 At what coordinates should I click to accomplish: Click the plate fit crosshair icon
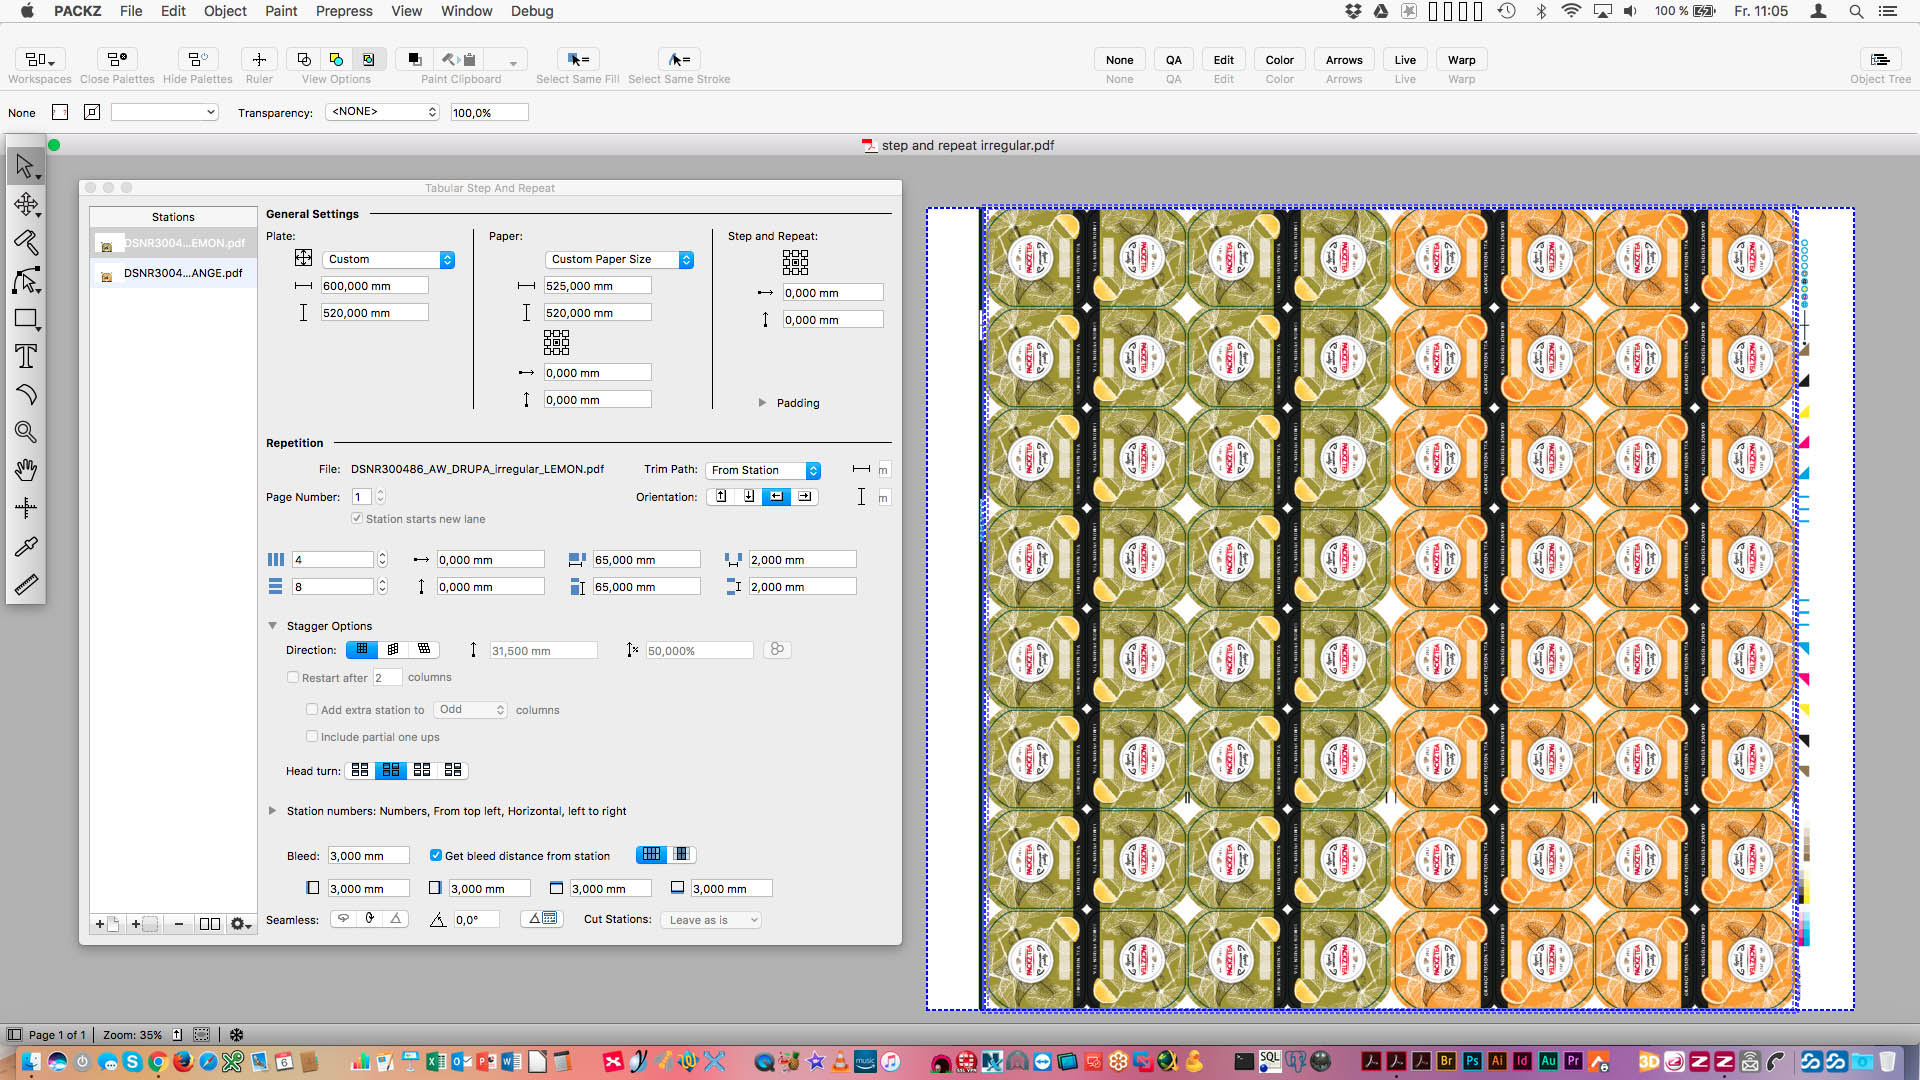304,258
